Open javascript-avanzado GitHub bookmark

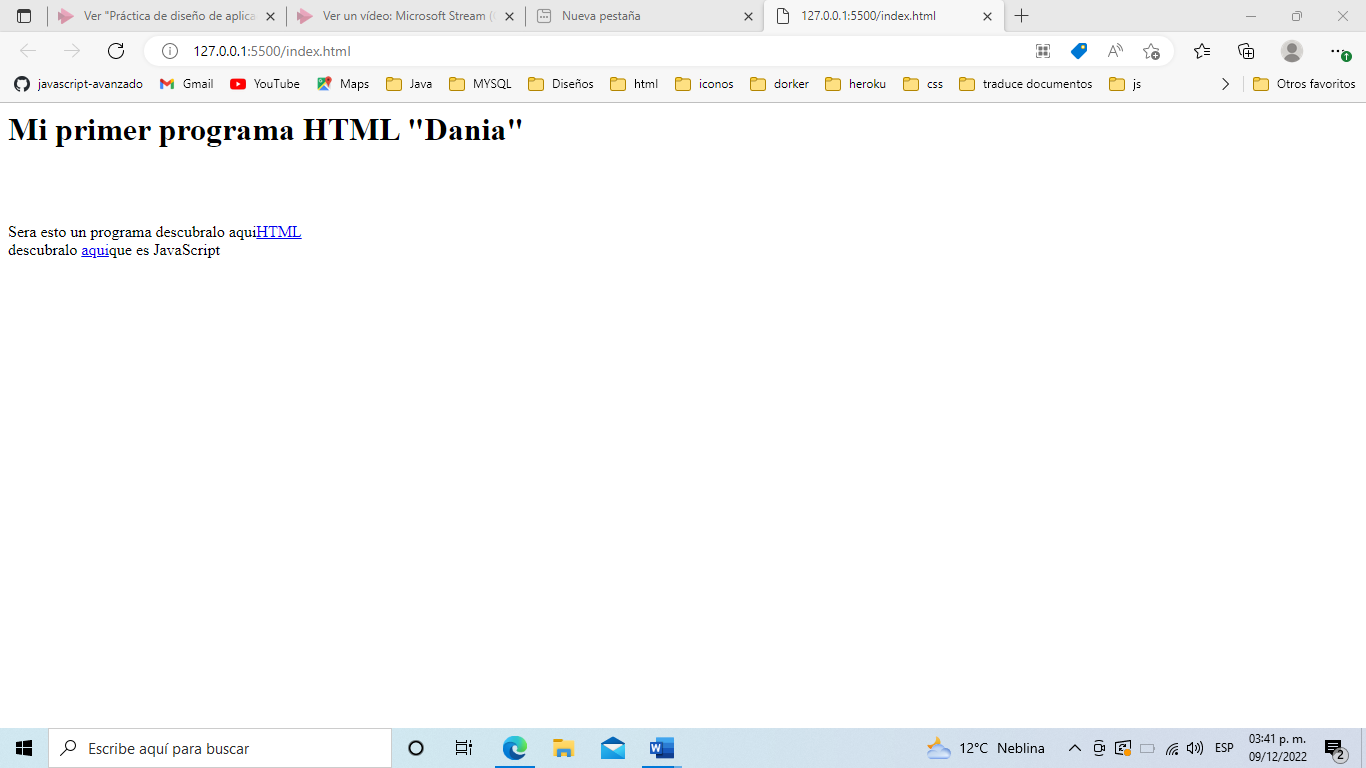tap(79, 84)
